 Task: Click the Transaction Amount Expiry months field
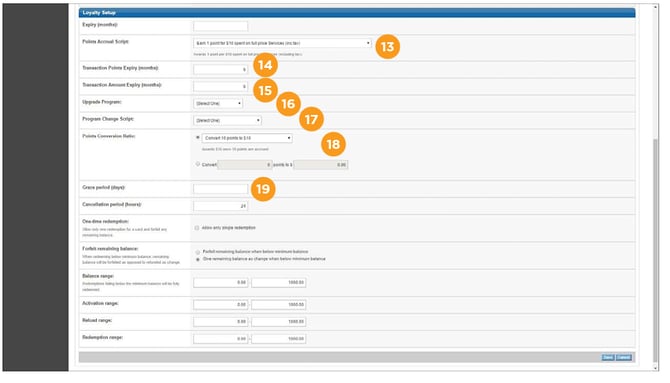220,86
